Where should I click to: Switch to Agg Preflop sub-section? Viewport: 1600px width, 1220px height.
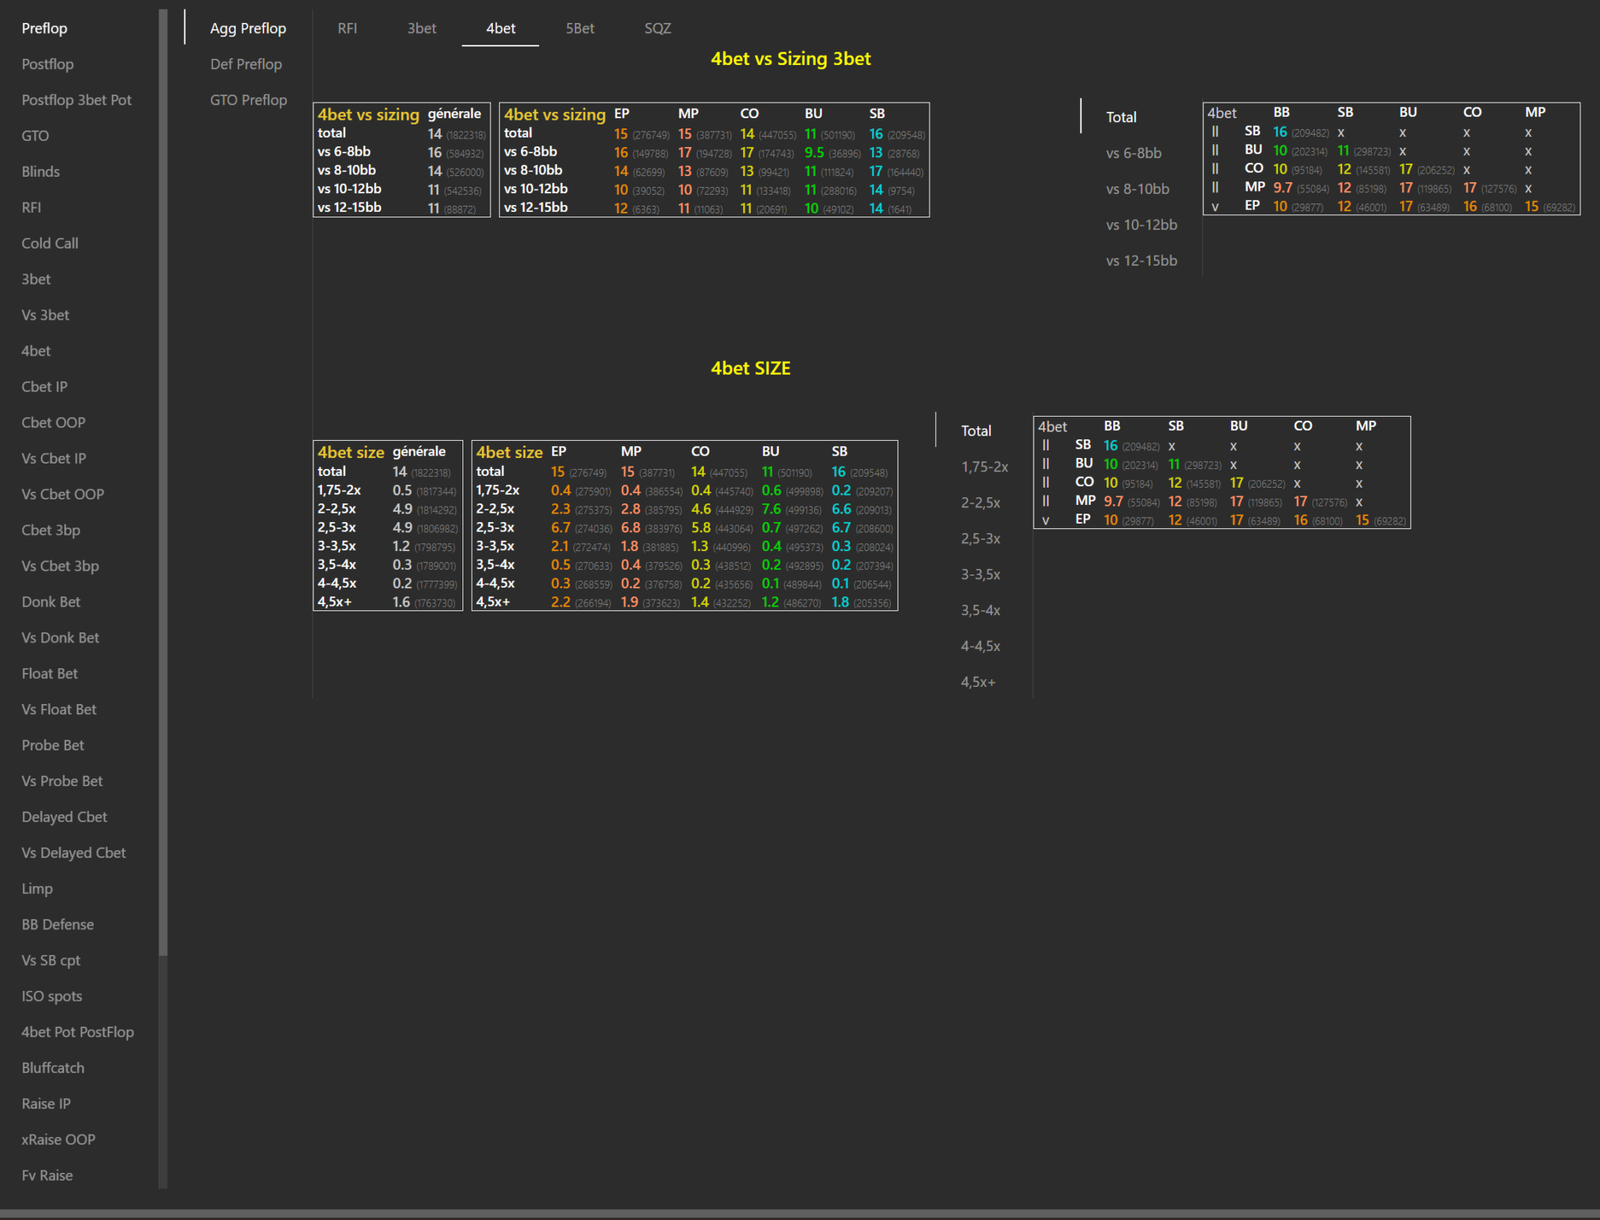pyautogui.click(x=248, y=28)
